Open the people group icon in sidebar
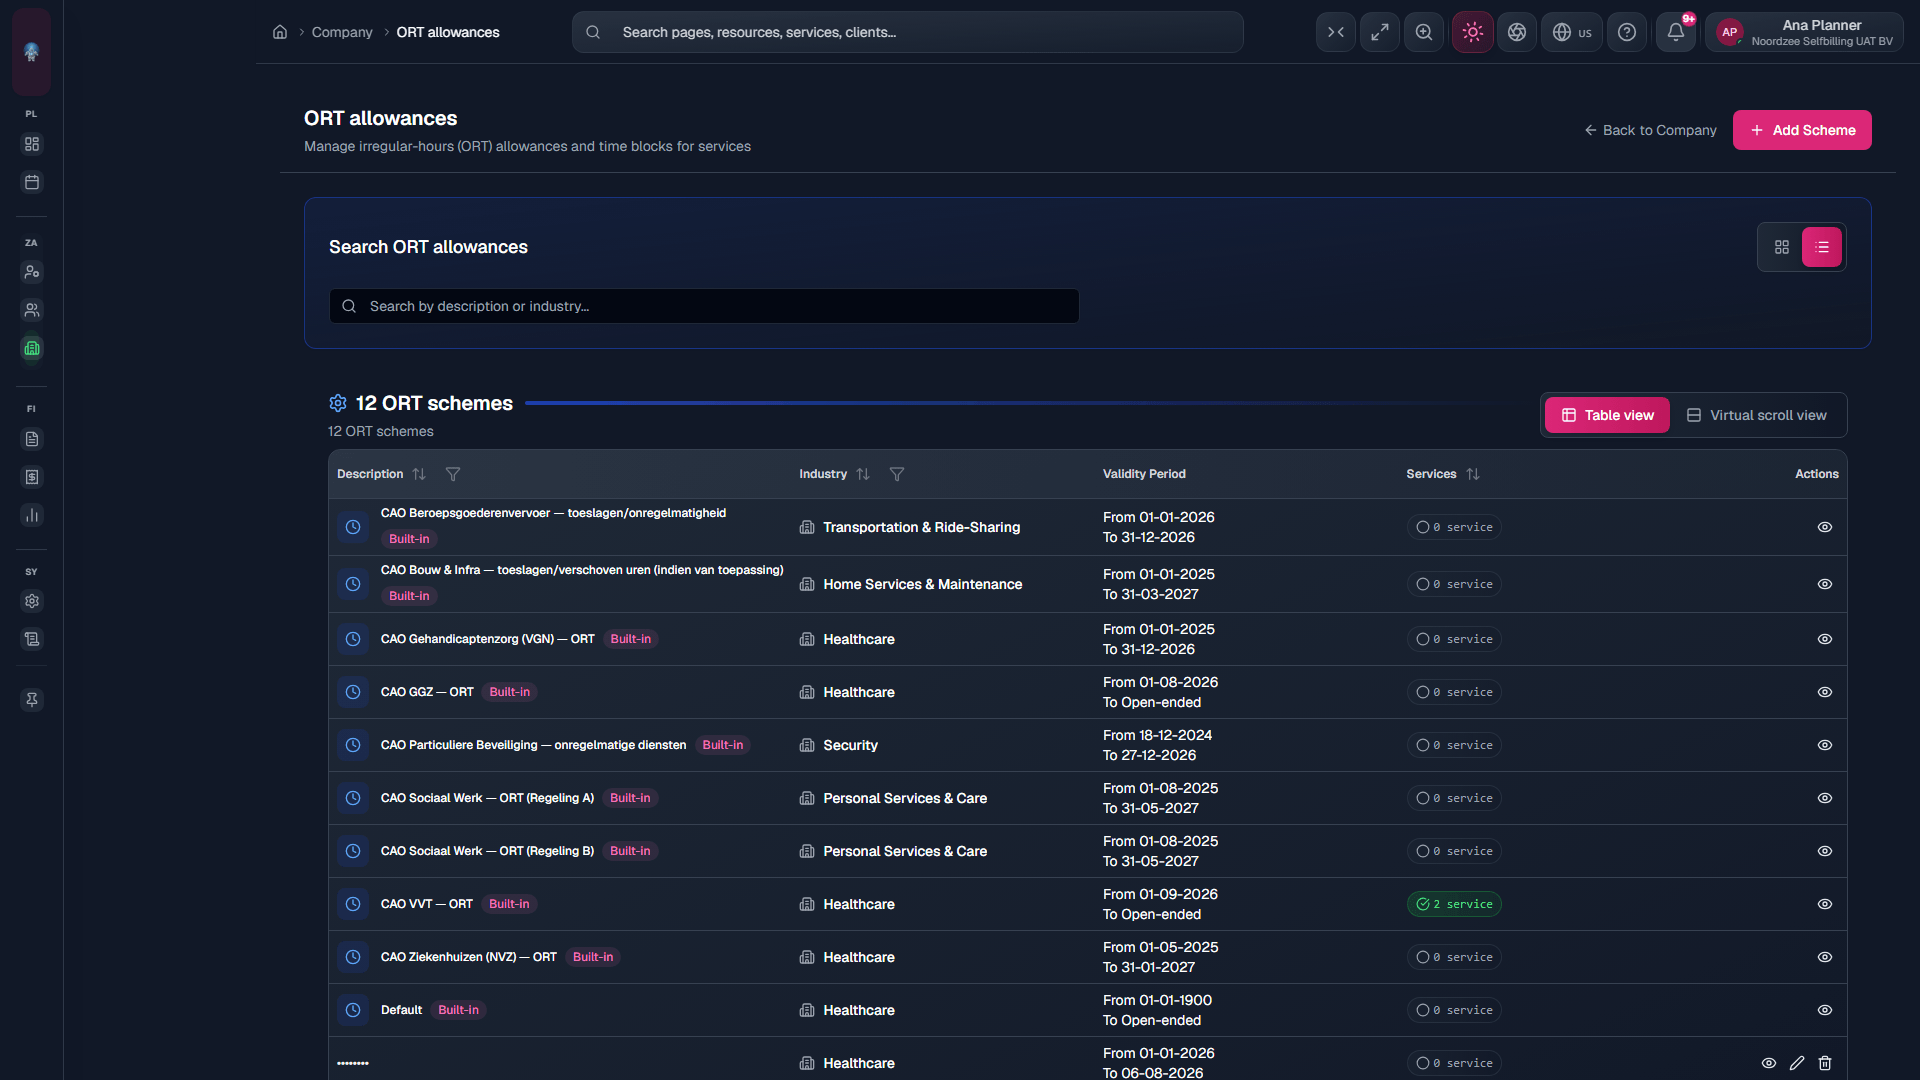 [32, 310]
